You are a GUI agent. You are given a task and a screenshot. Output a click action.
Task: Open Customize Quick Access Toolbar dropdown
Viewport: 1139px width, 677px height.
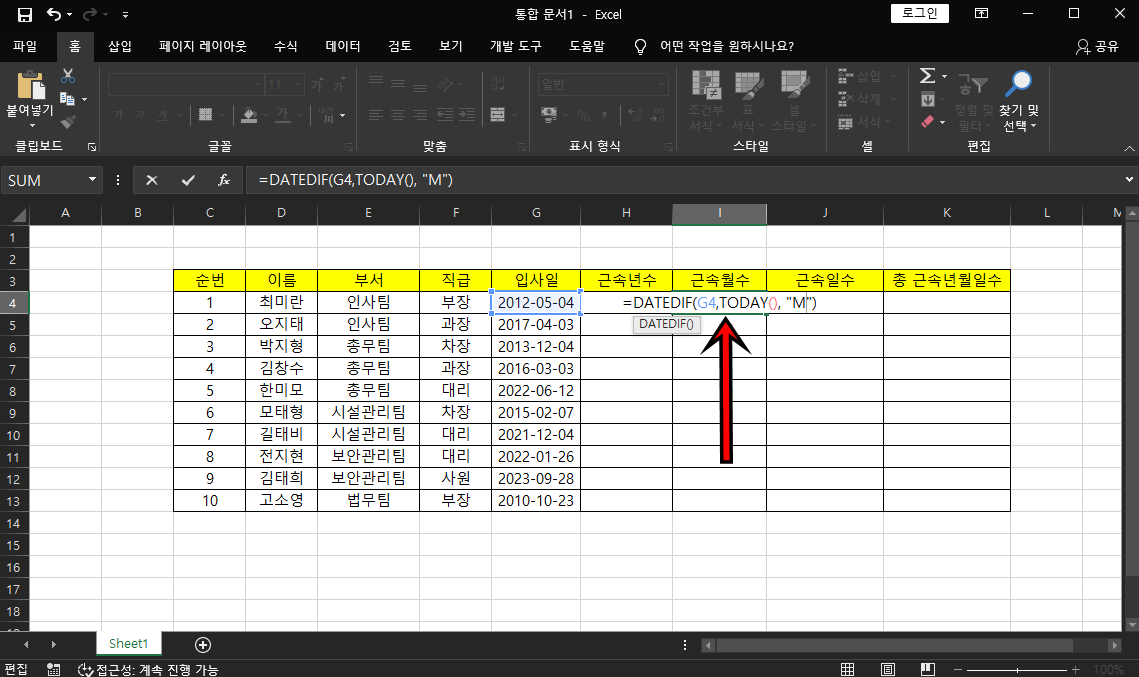(126, 15)
